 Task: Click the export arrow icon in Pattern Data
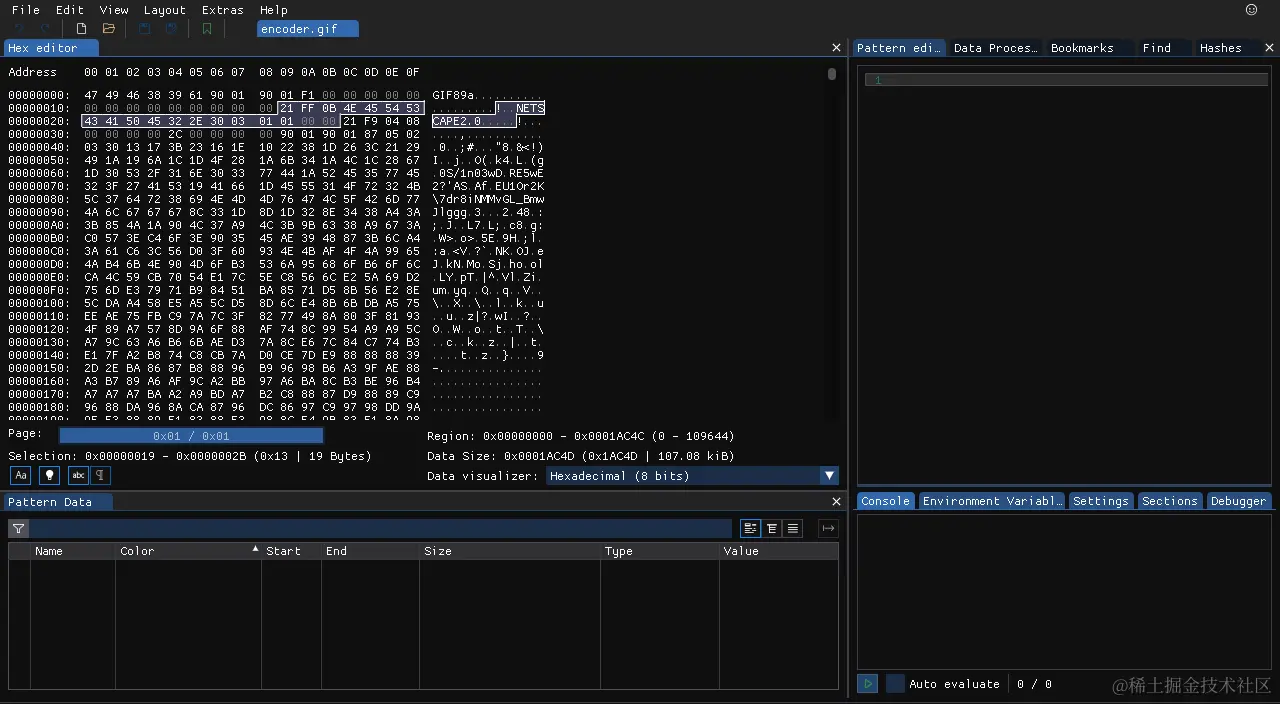pyautogui.click(x=828, y=528)
